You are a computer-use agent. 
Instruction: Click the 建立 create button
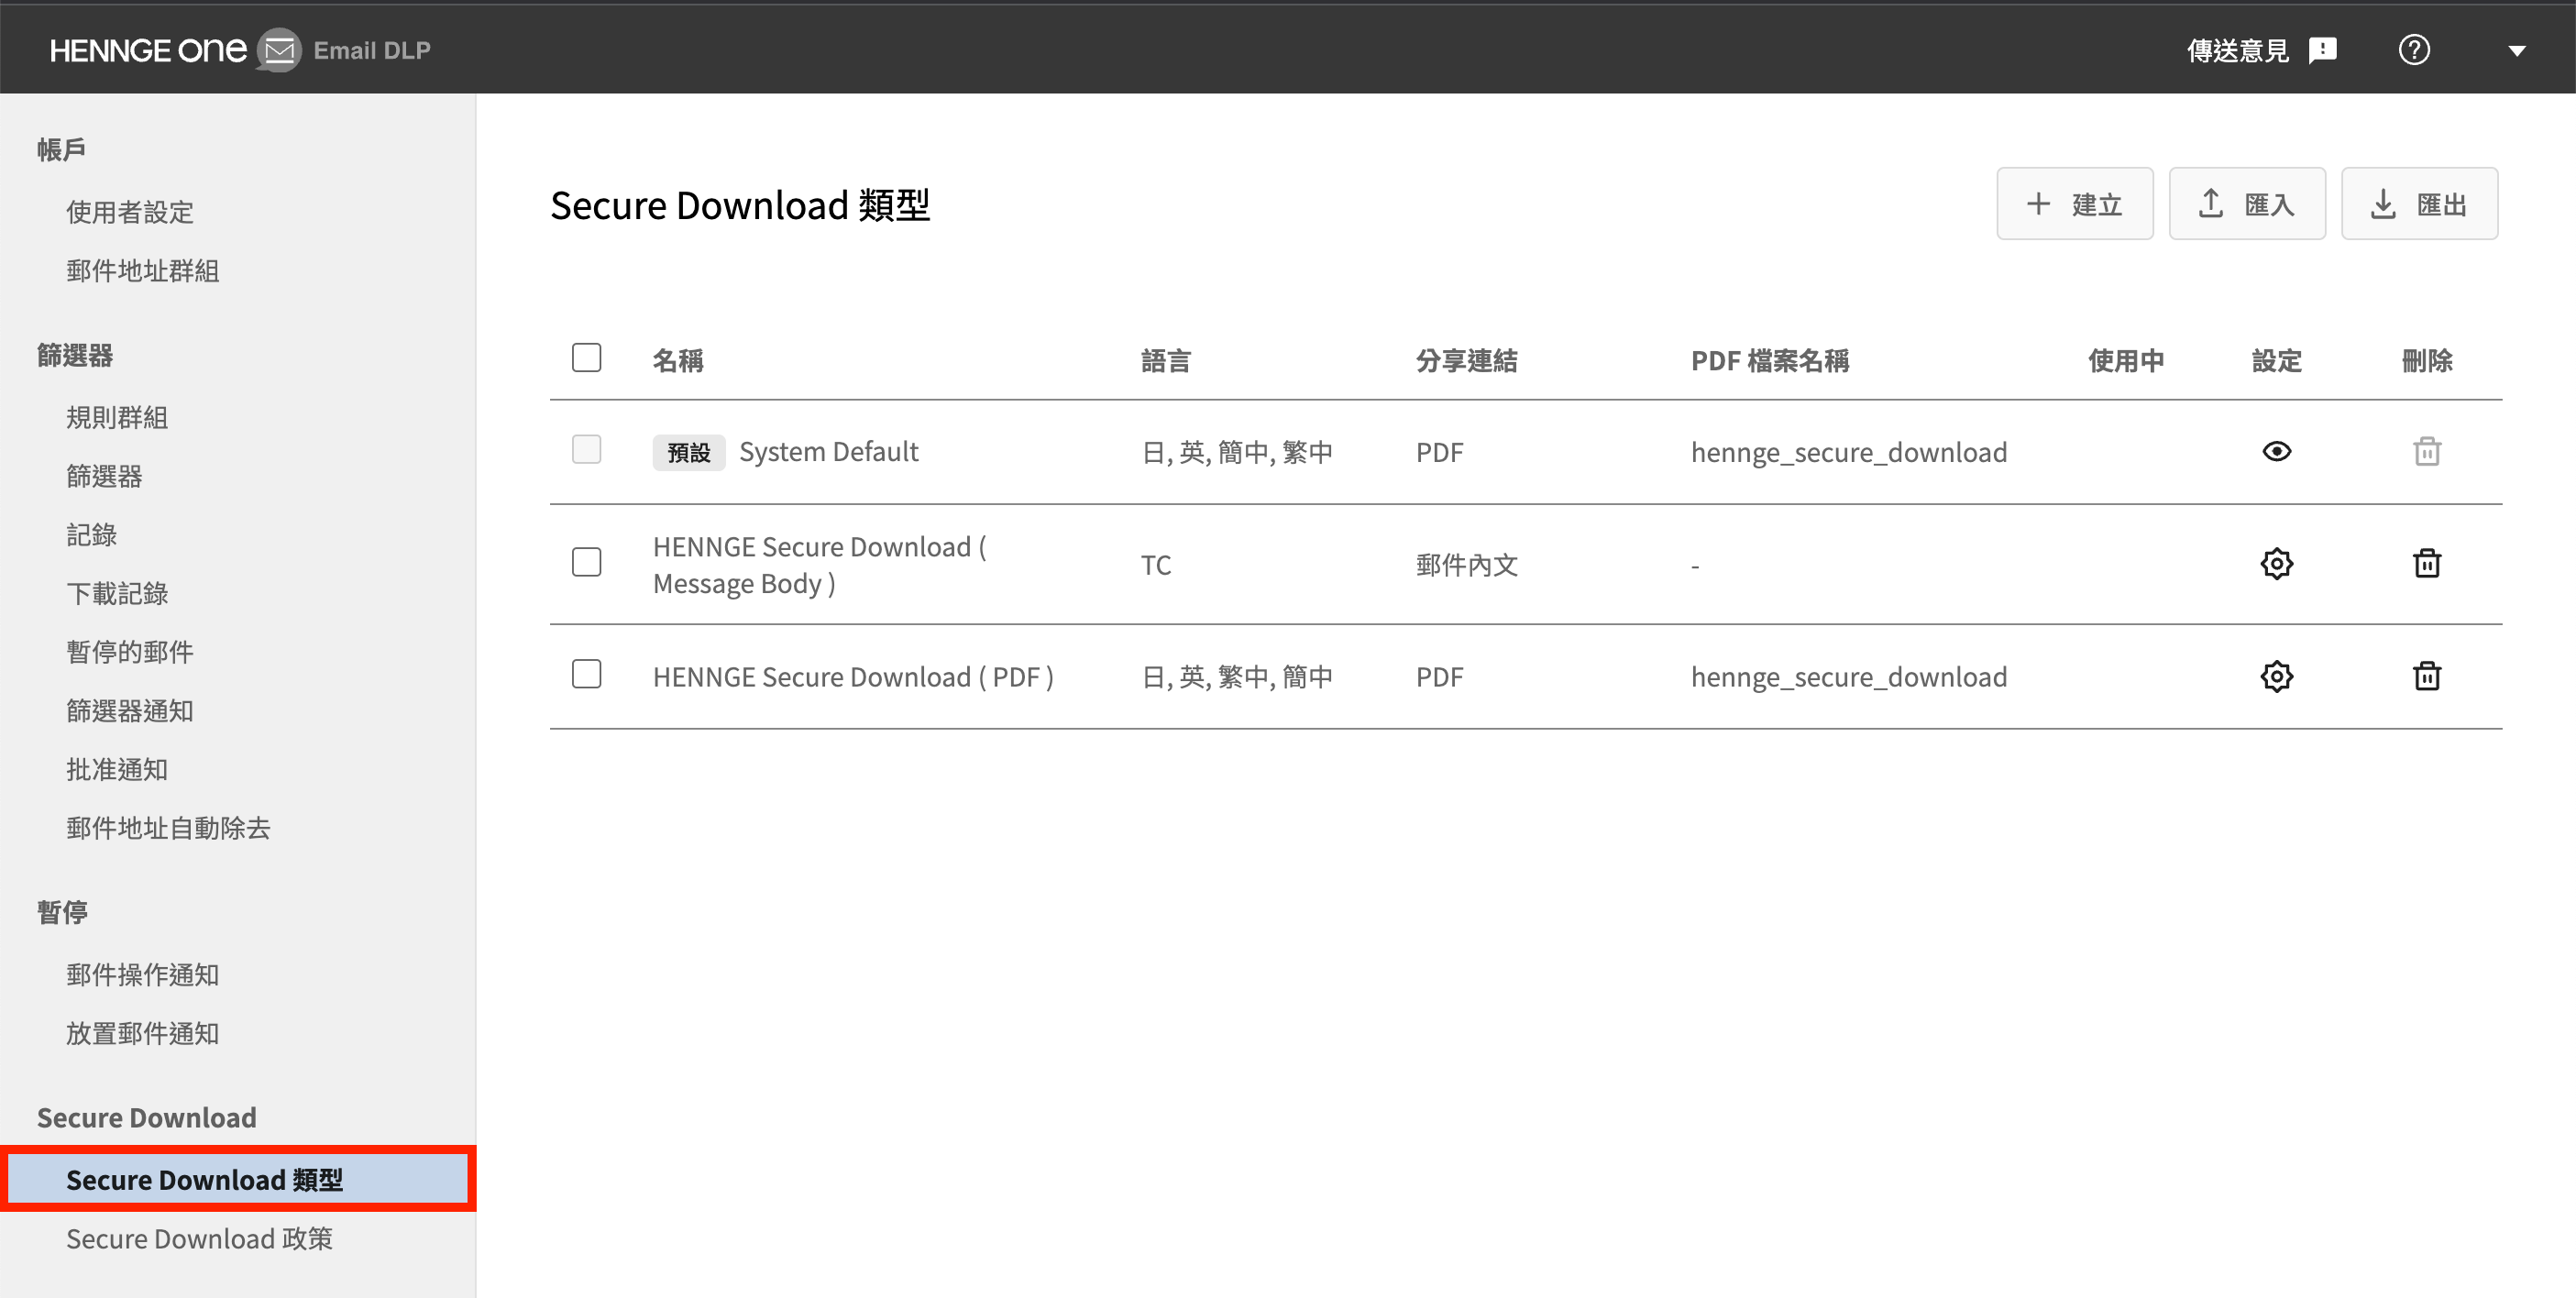pos(2075,204)
